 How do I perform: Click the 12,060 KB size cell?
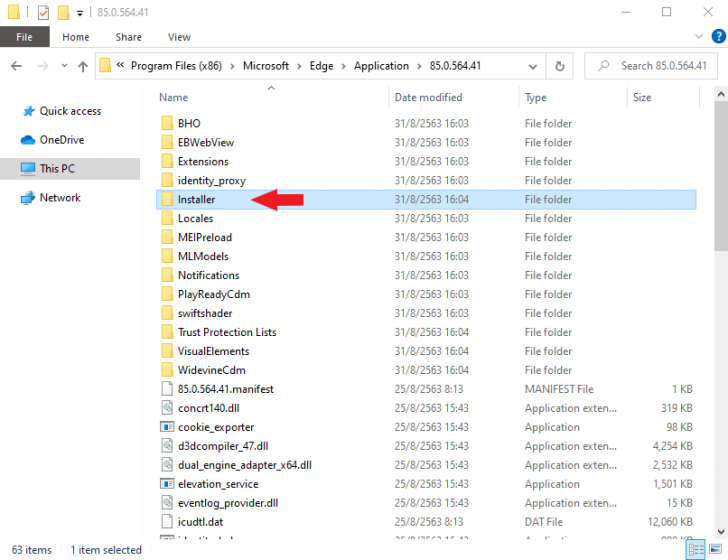pyautogui.click(x=670, y=522)
